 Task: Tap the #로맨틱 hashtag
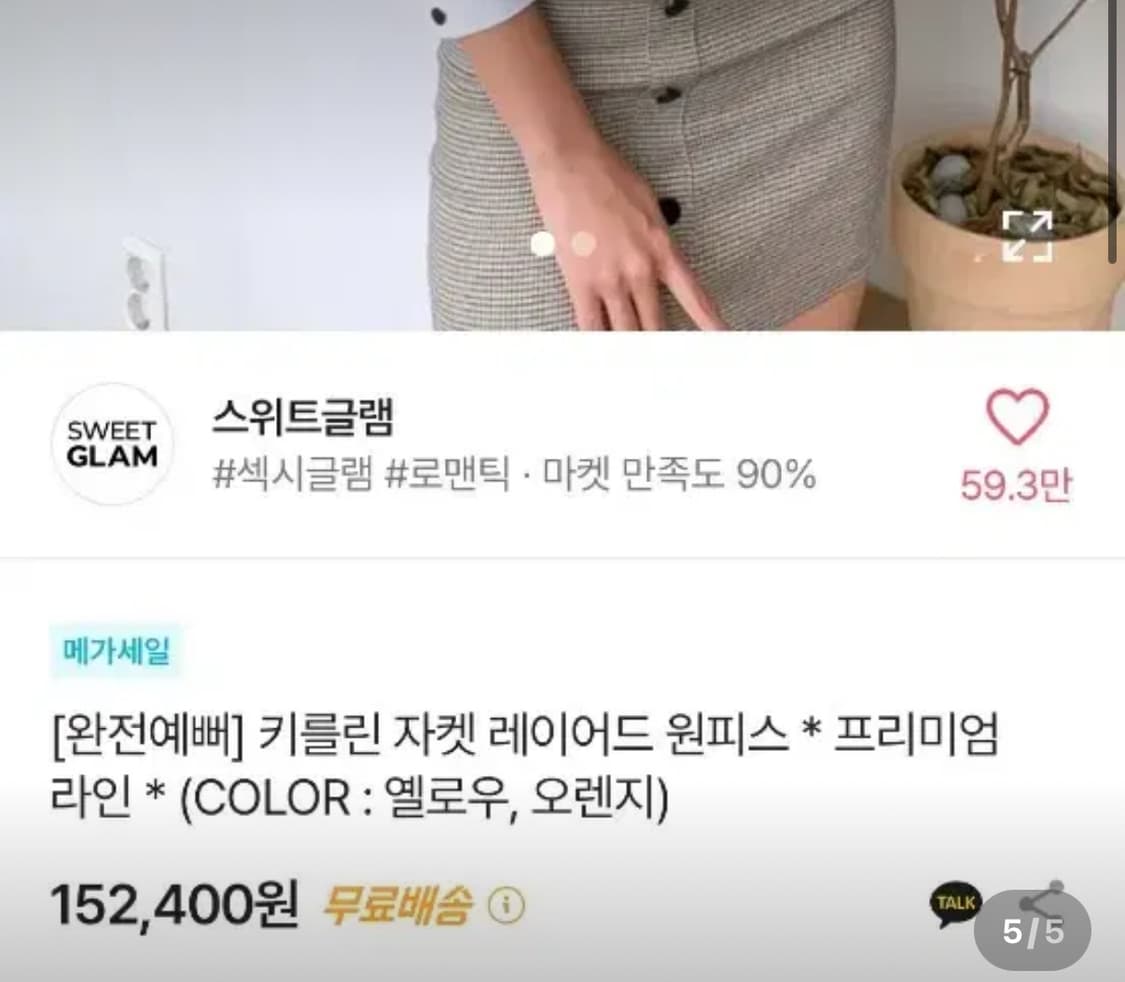coord(448,474)
